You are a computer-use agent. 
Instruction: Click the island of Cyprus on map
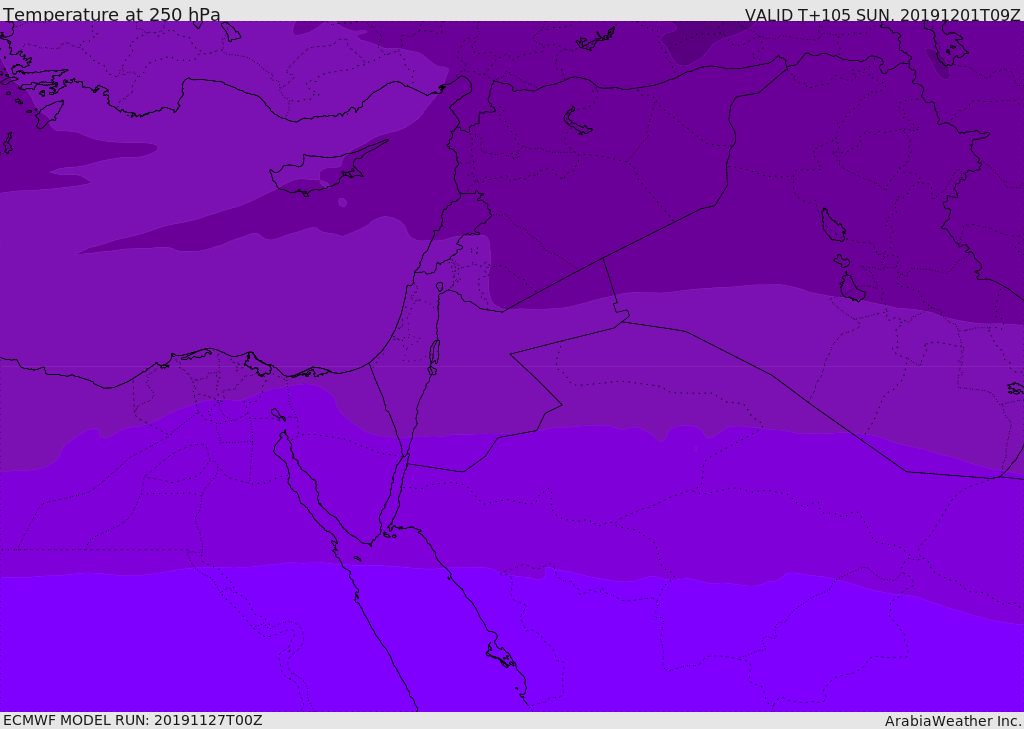328,169
